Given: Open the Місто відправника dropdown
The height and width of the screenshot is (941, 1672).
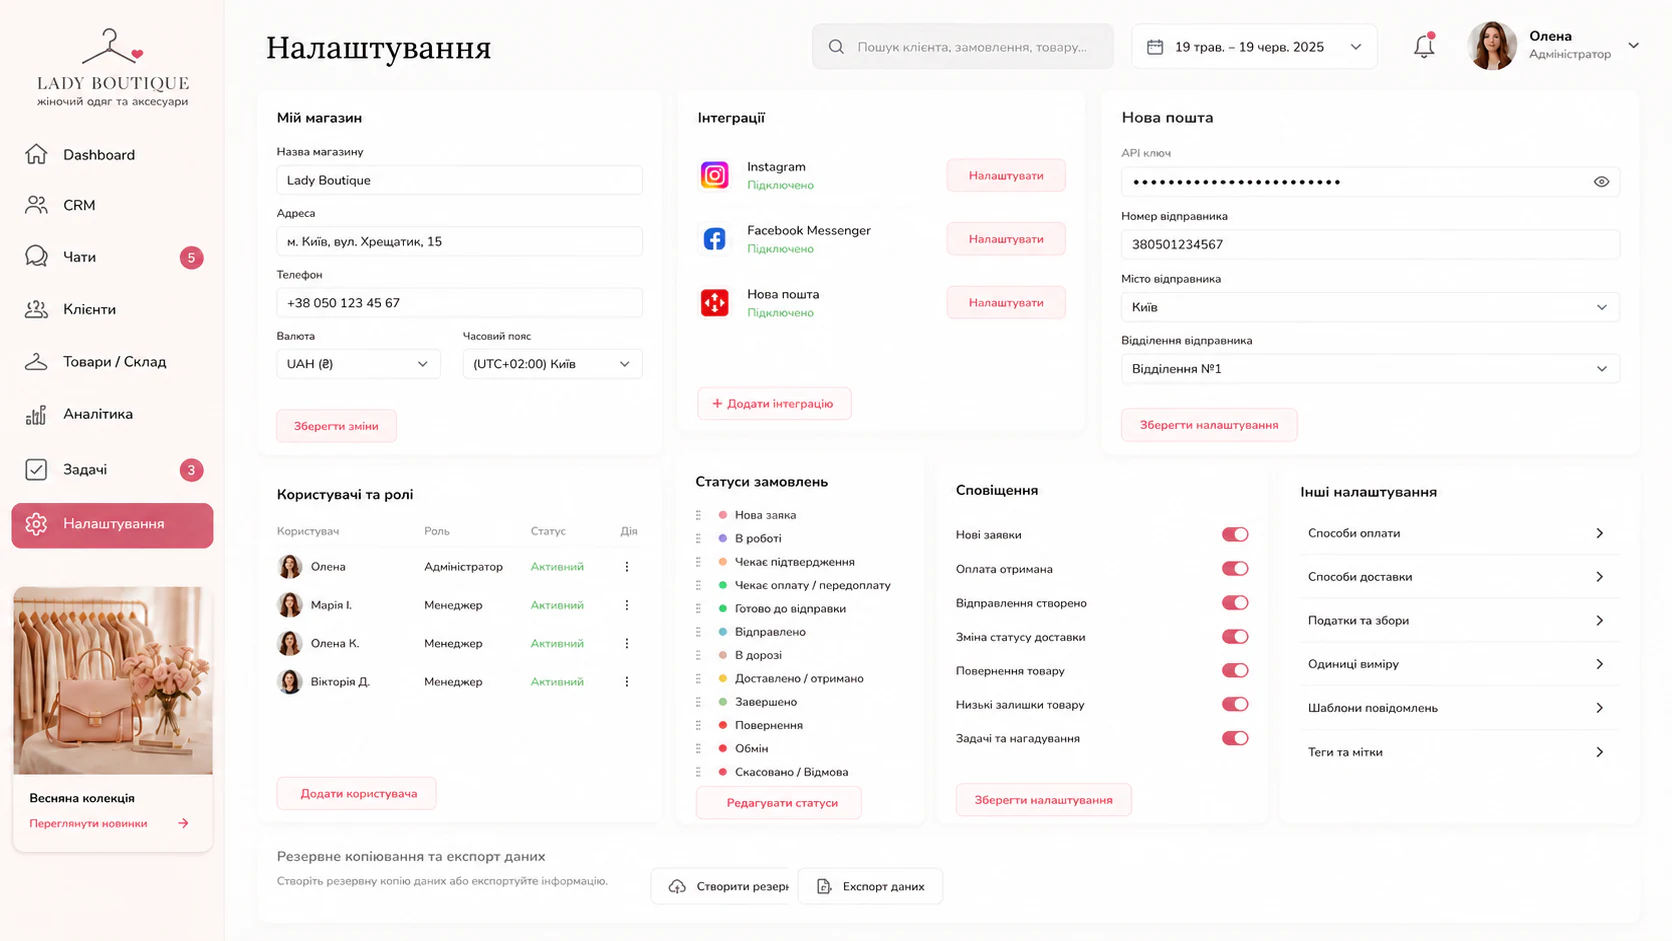Looking at the screenshot, I should point(1370,307).
